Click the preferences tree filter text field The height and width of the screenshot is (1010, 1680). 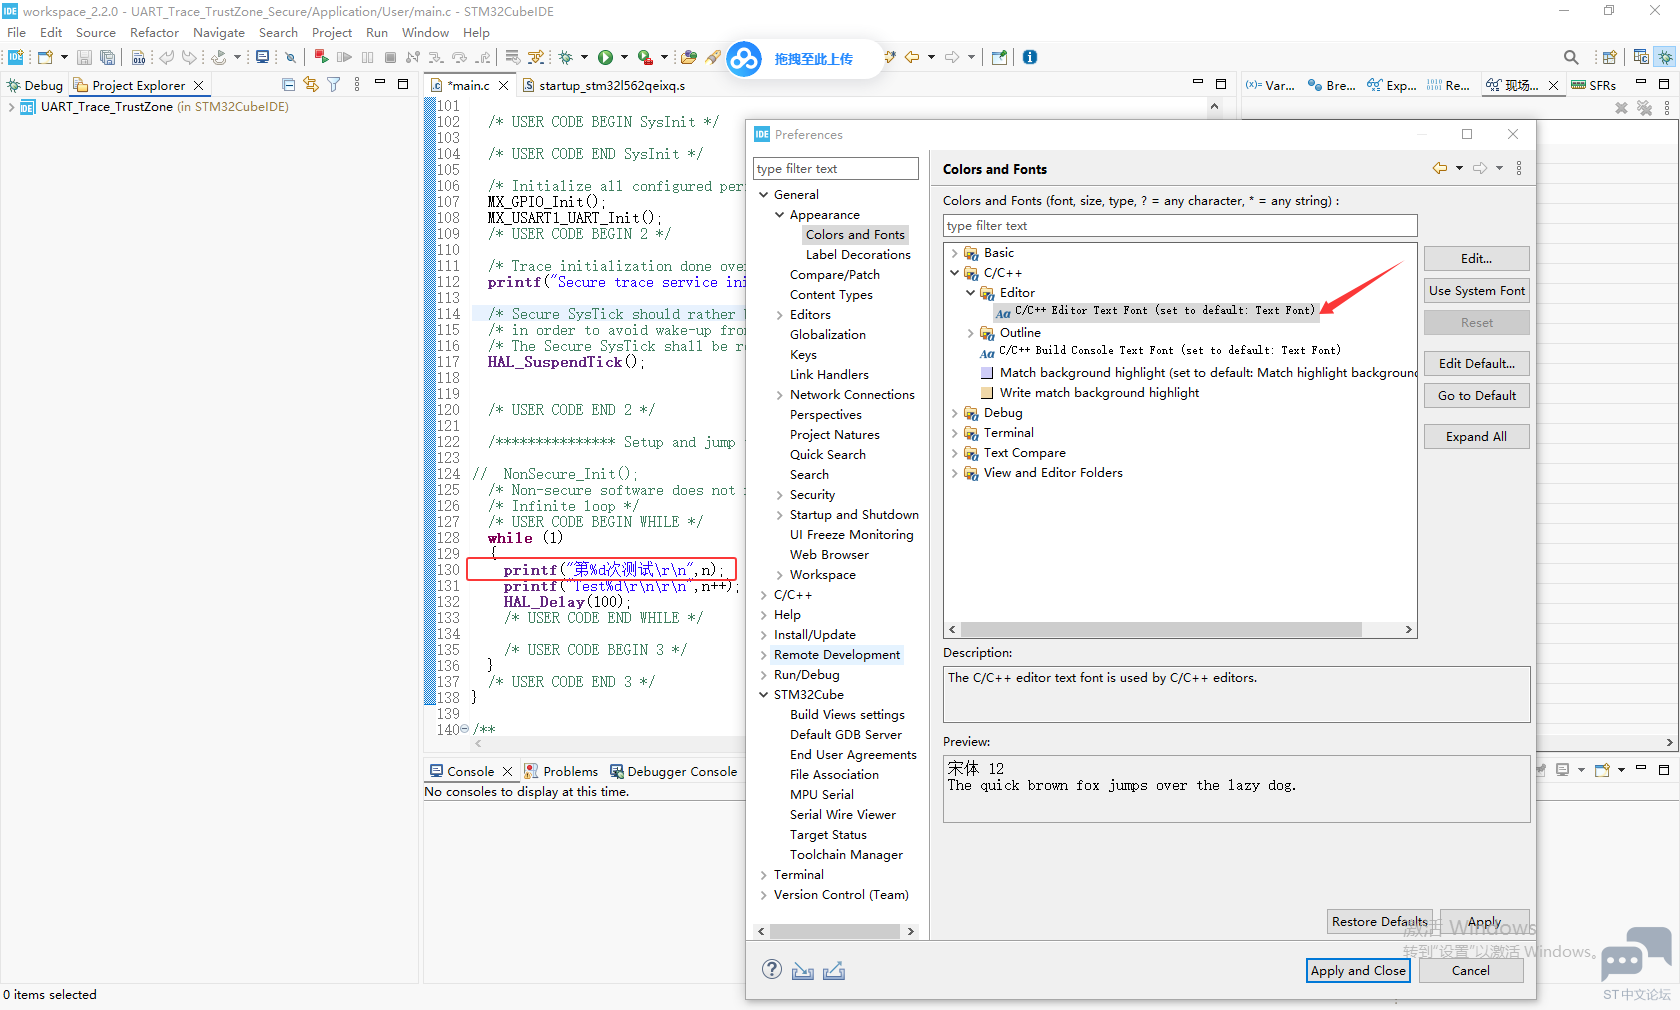(x=835, y=169)
